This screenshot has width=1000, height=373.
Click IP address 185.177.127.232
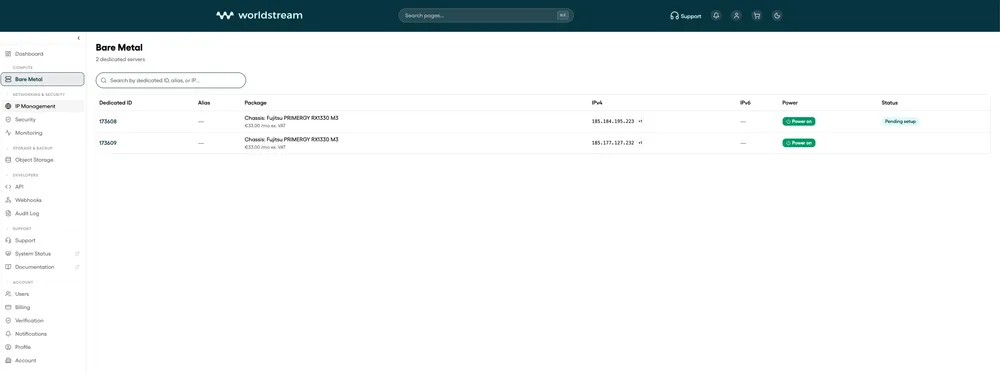(613, 143)
